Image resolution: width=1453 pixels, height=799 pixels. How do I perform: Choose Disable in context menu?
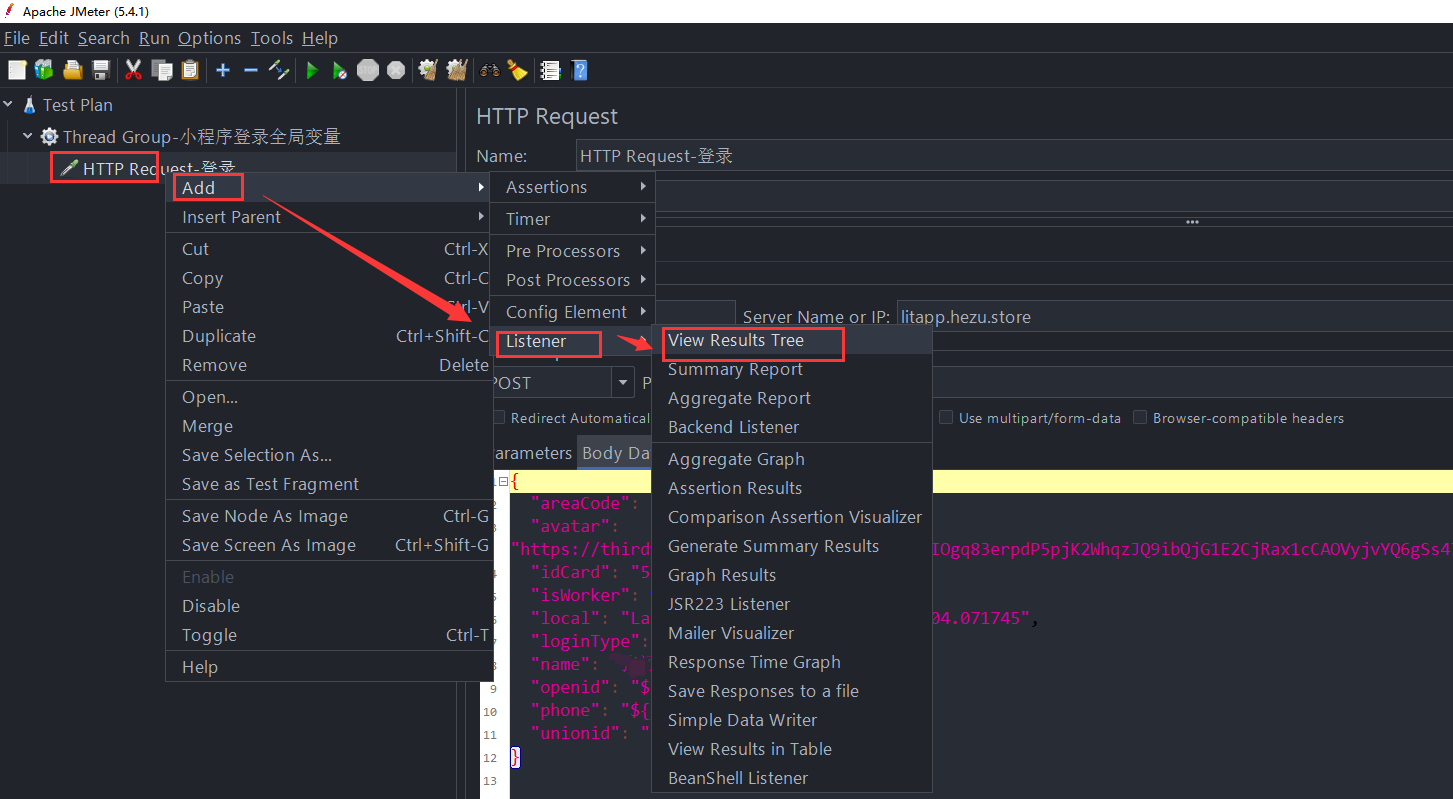pyautogui.click(x=329, y=606)
